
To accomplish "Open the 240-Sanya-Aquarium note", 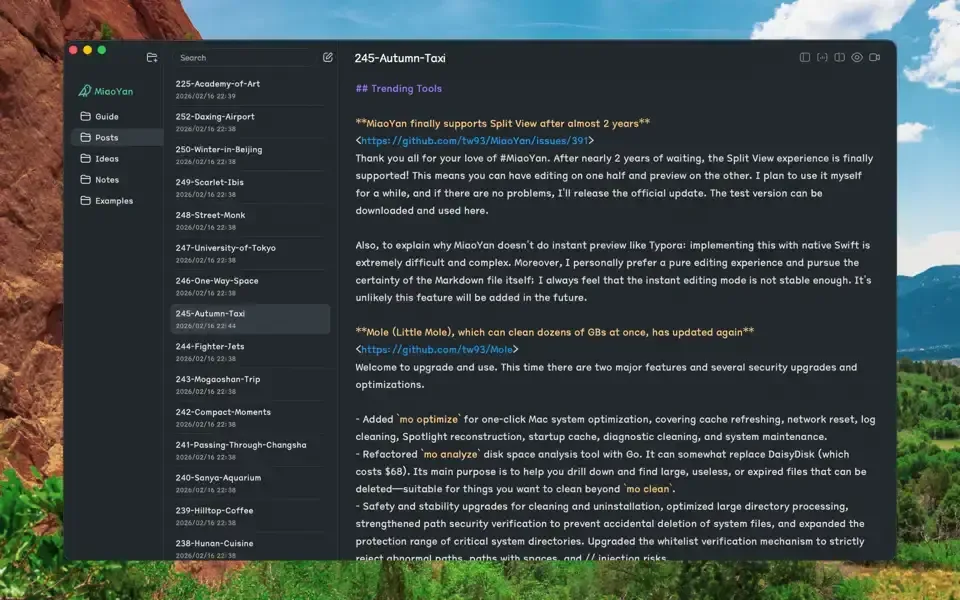I will [x=250, y=483].
